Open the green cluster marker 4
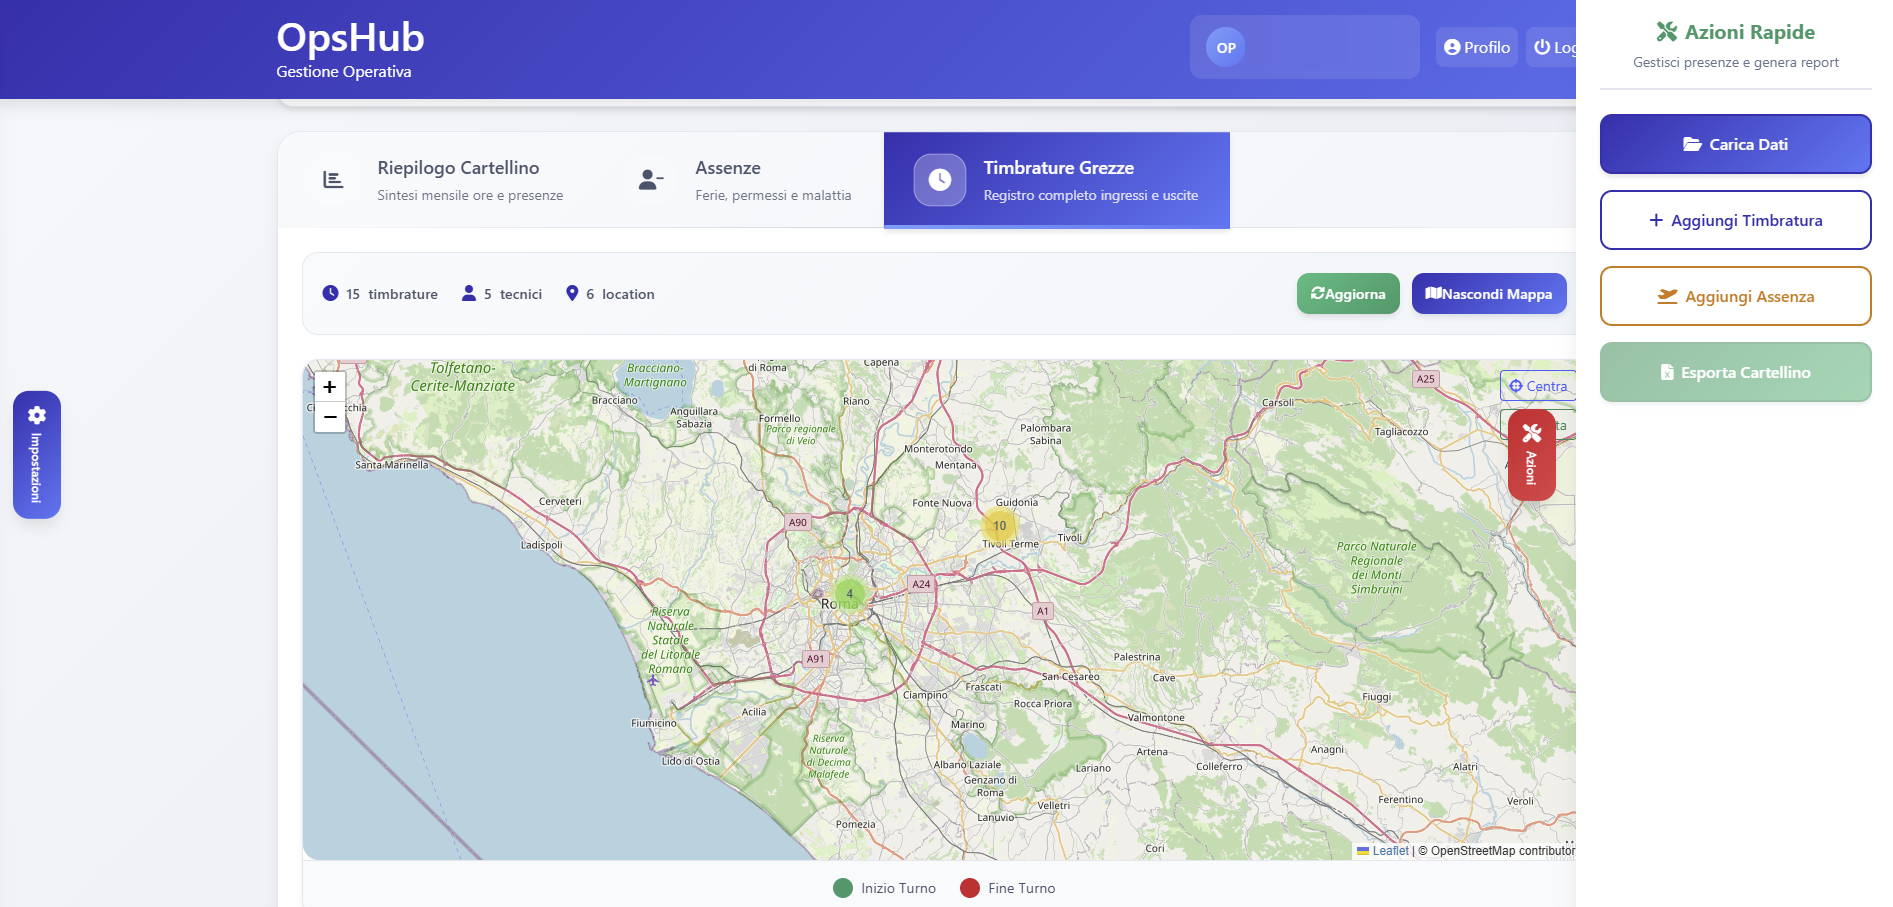 850,593
